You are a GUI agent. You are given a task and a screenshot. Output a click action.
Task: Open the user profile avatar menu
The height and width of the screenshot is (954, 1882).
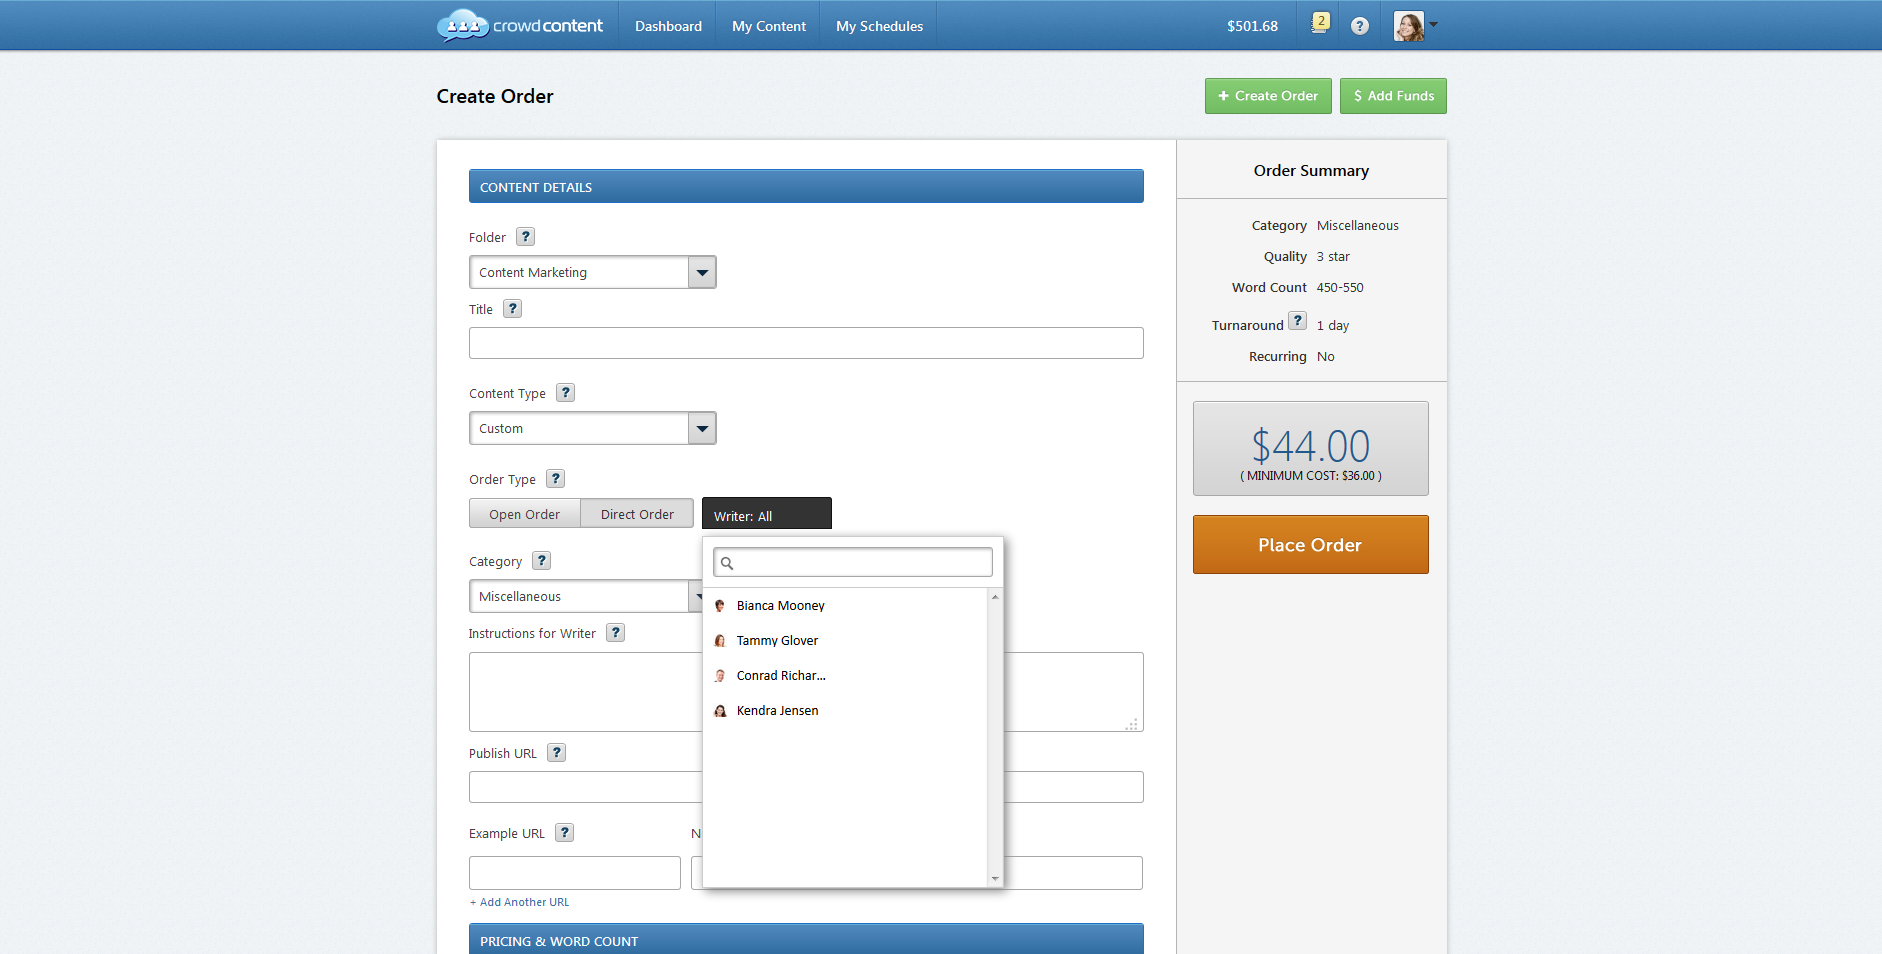pos(1414,26)
